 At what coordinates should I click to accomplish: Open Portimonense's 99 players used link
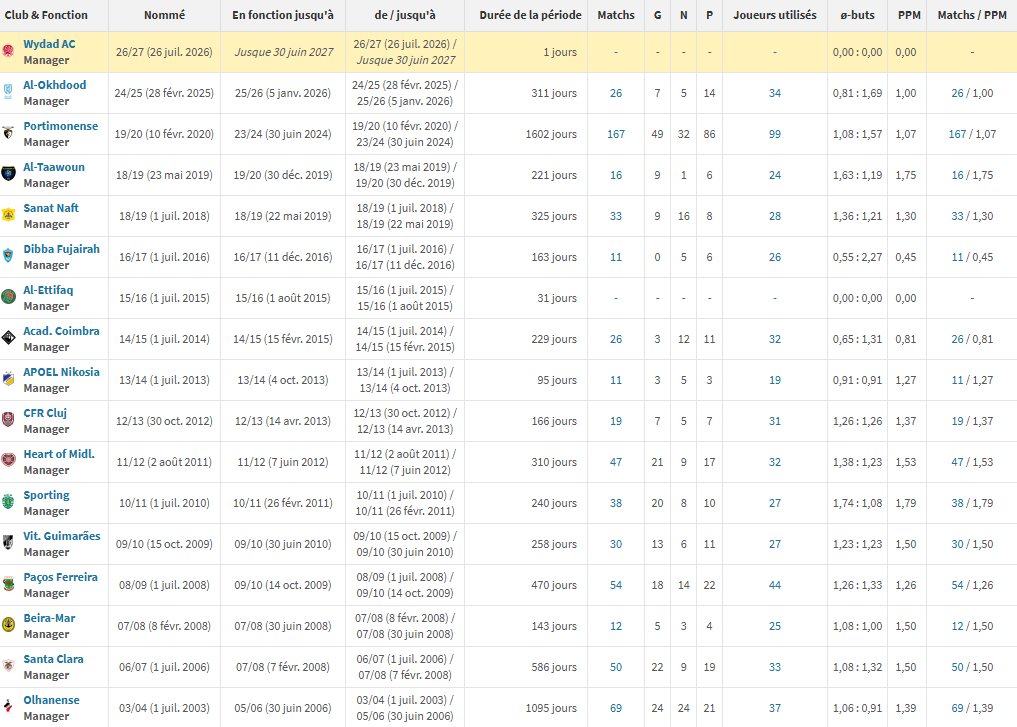click(x=774, y=134)
